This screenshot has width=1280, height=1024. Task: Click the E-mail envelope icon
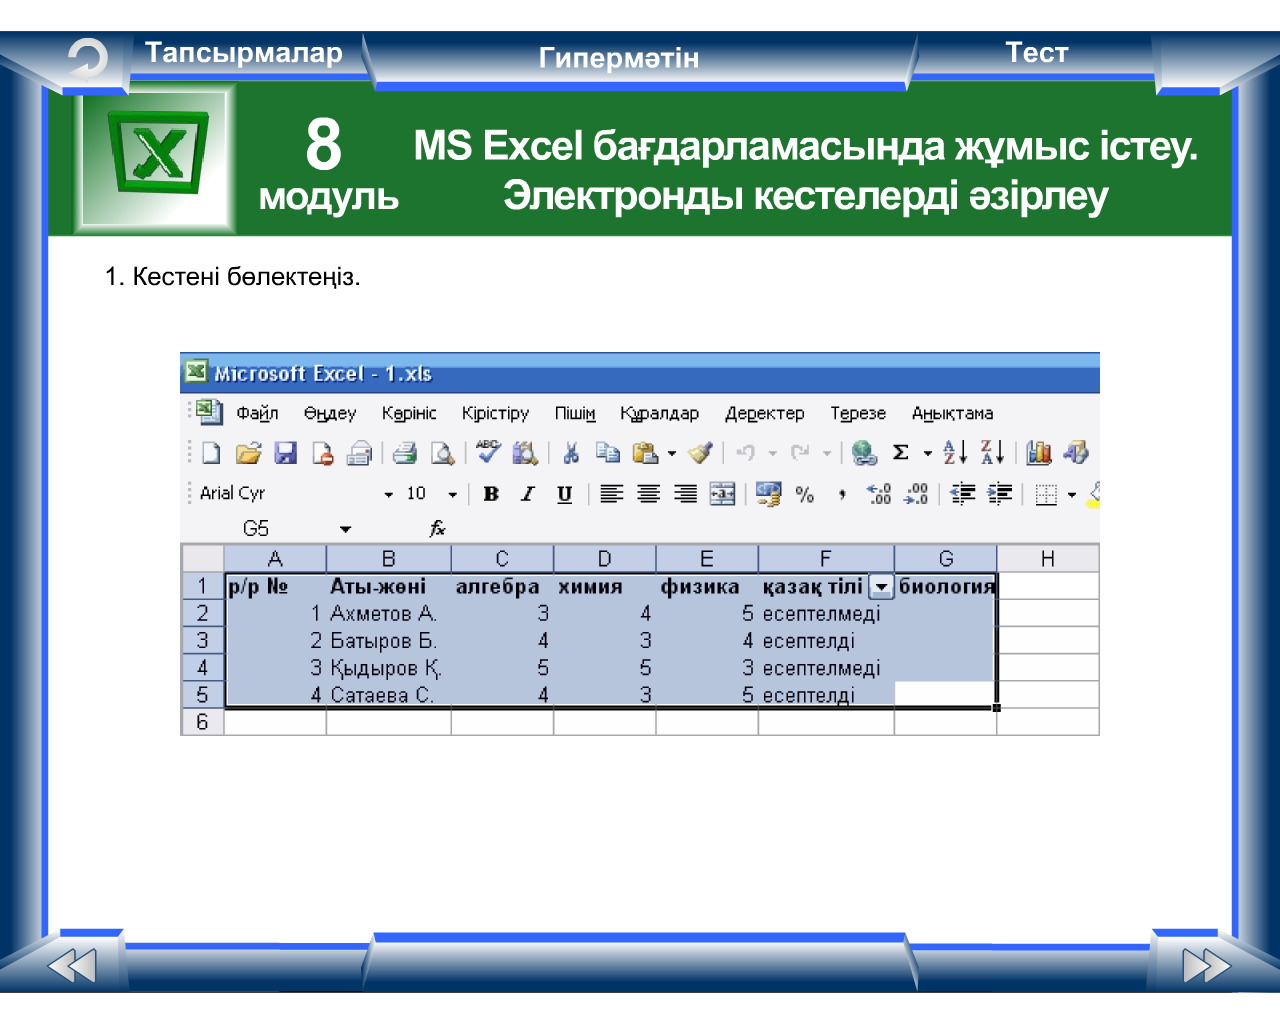pyautogui.click(x=359, y=453)
